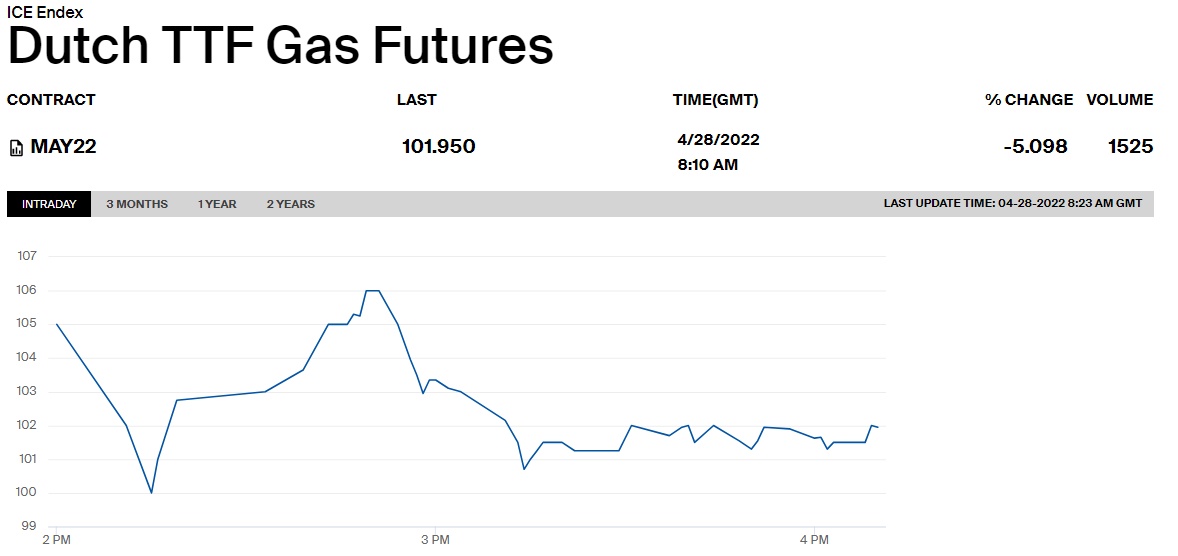
Task: Click the 3 PM time axis label
Action: (x=435, y=541)
